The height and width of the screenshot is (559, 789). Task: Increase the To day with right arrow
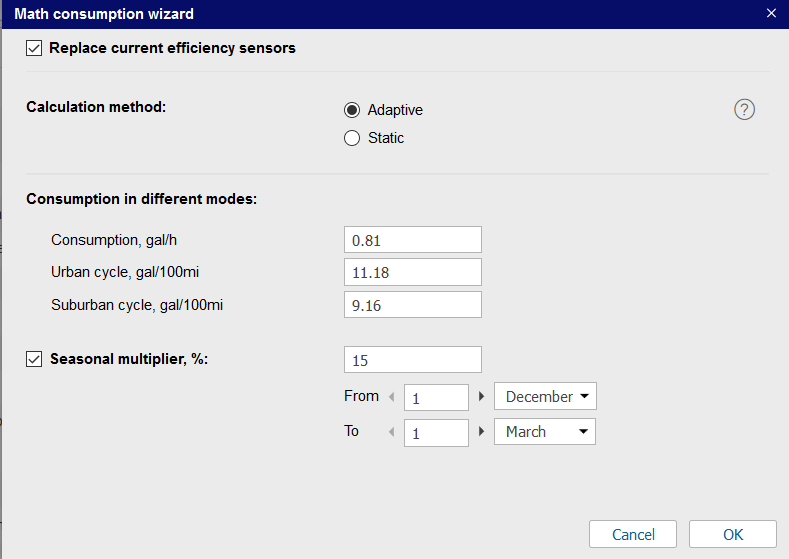click(x=481, y=433)
